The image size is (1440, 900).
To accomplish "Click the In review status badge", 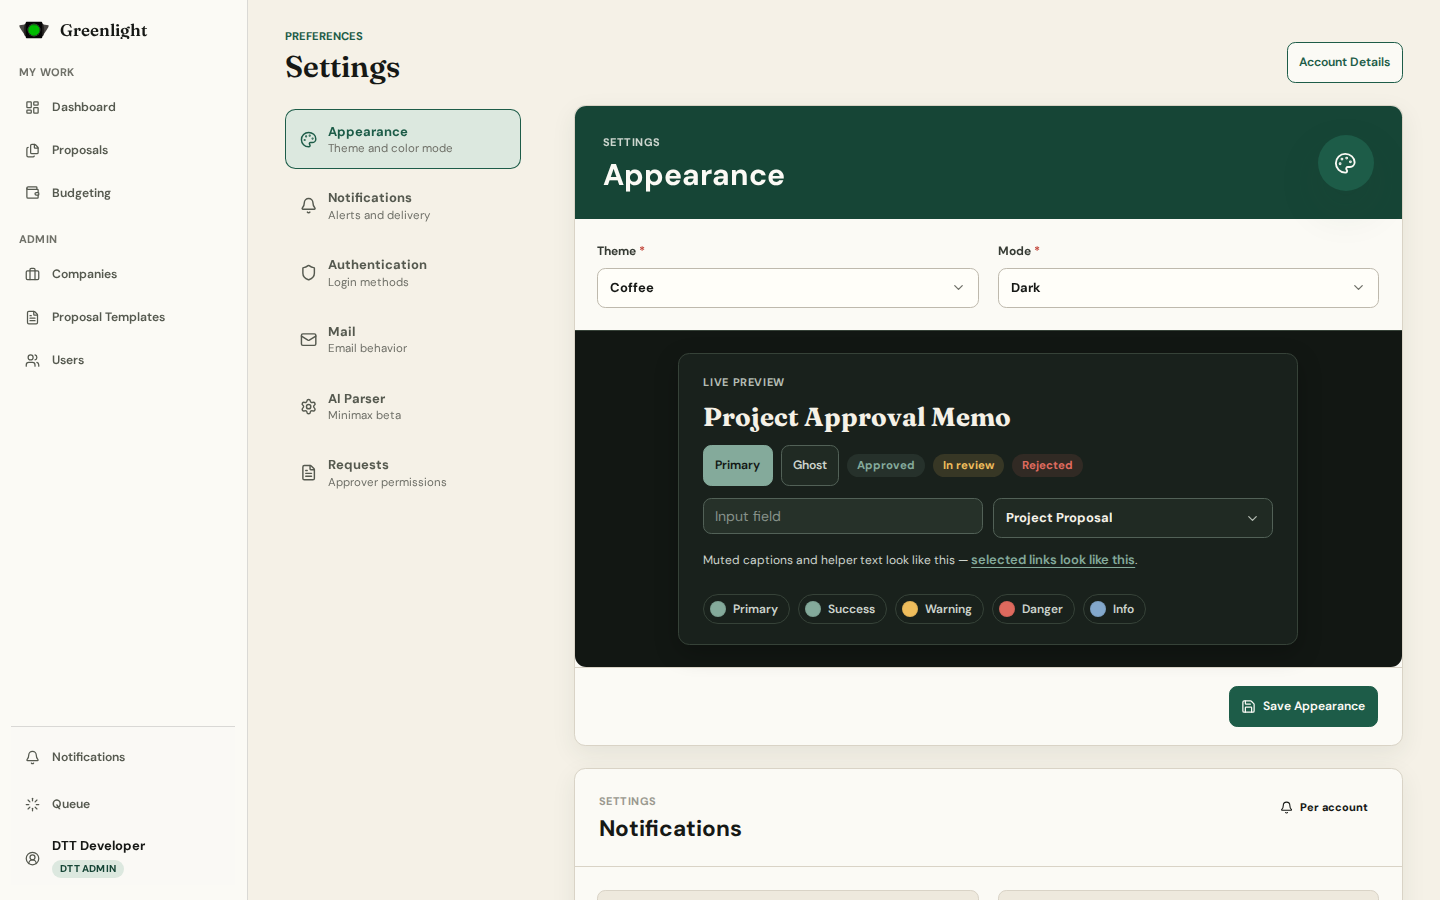I will 968,465.
